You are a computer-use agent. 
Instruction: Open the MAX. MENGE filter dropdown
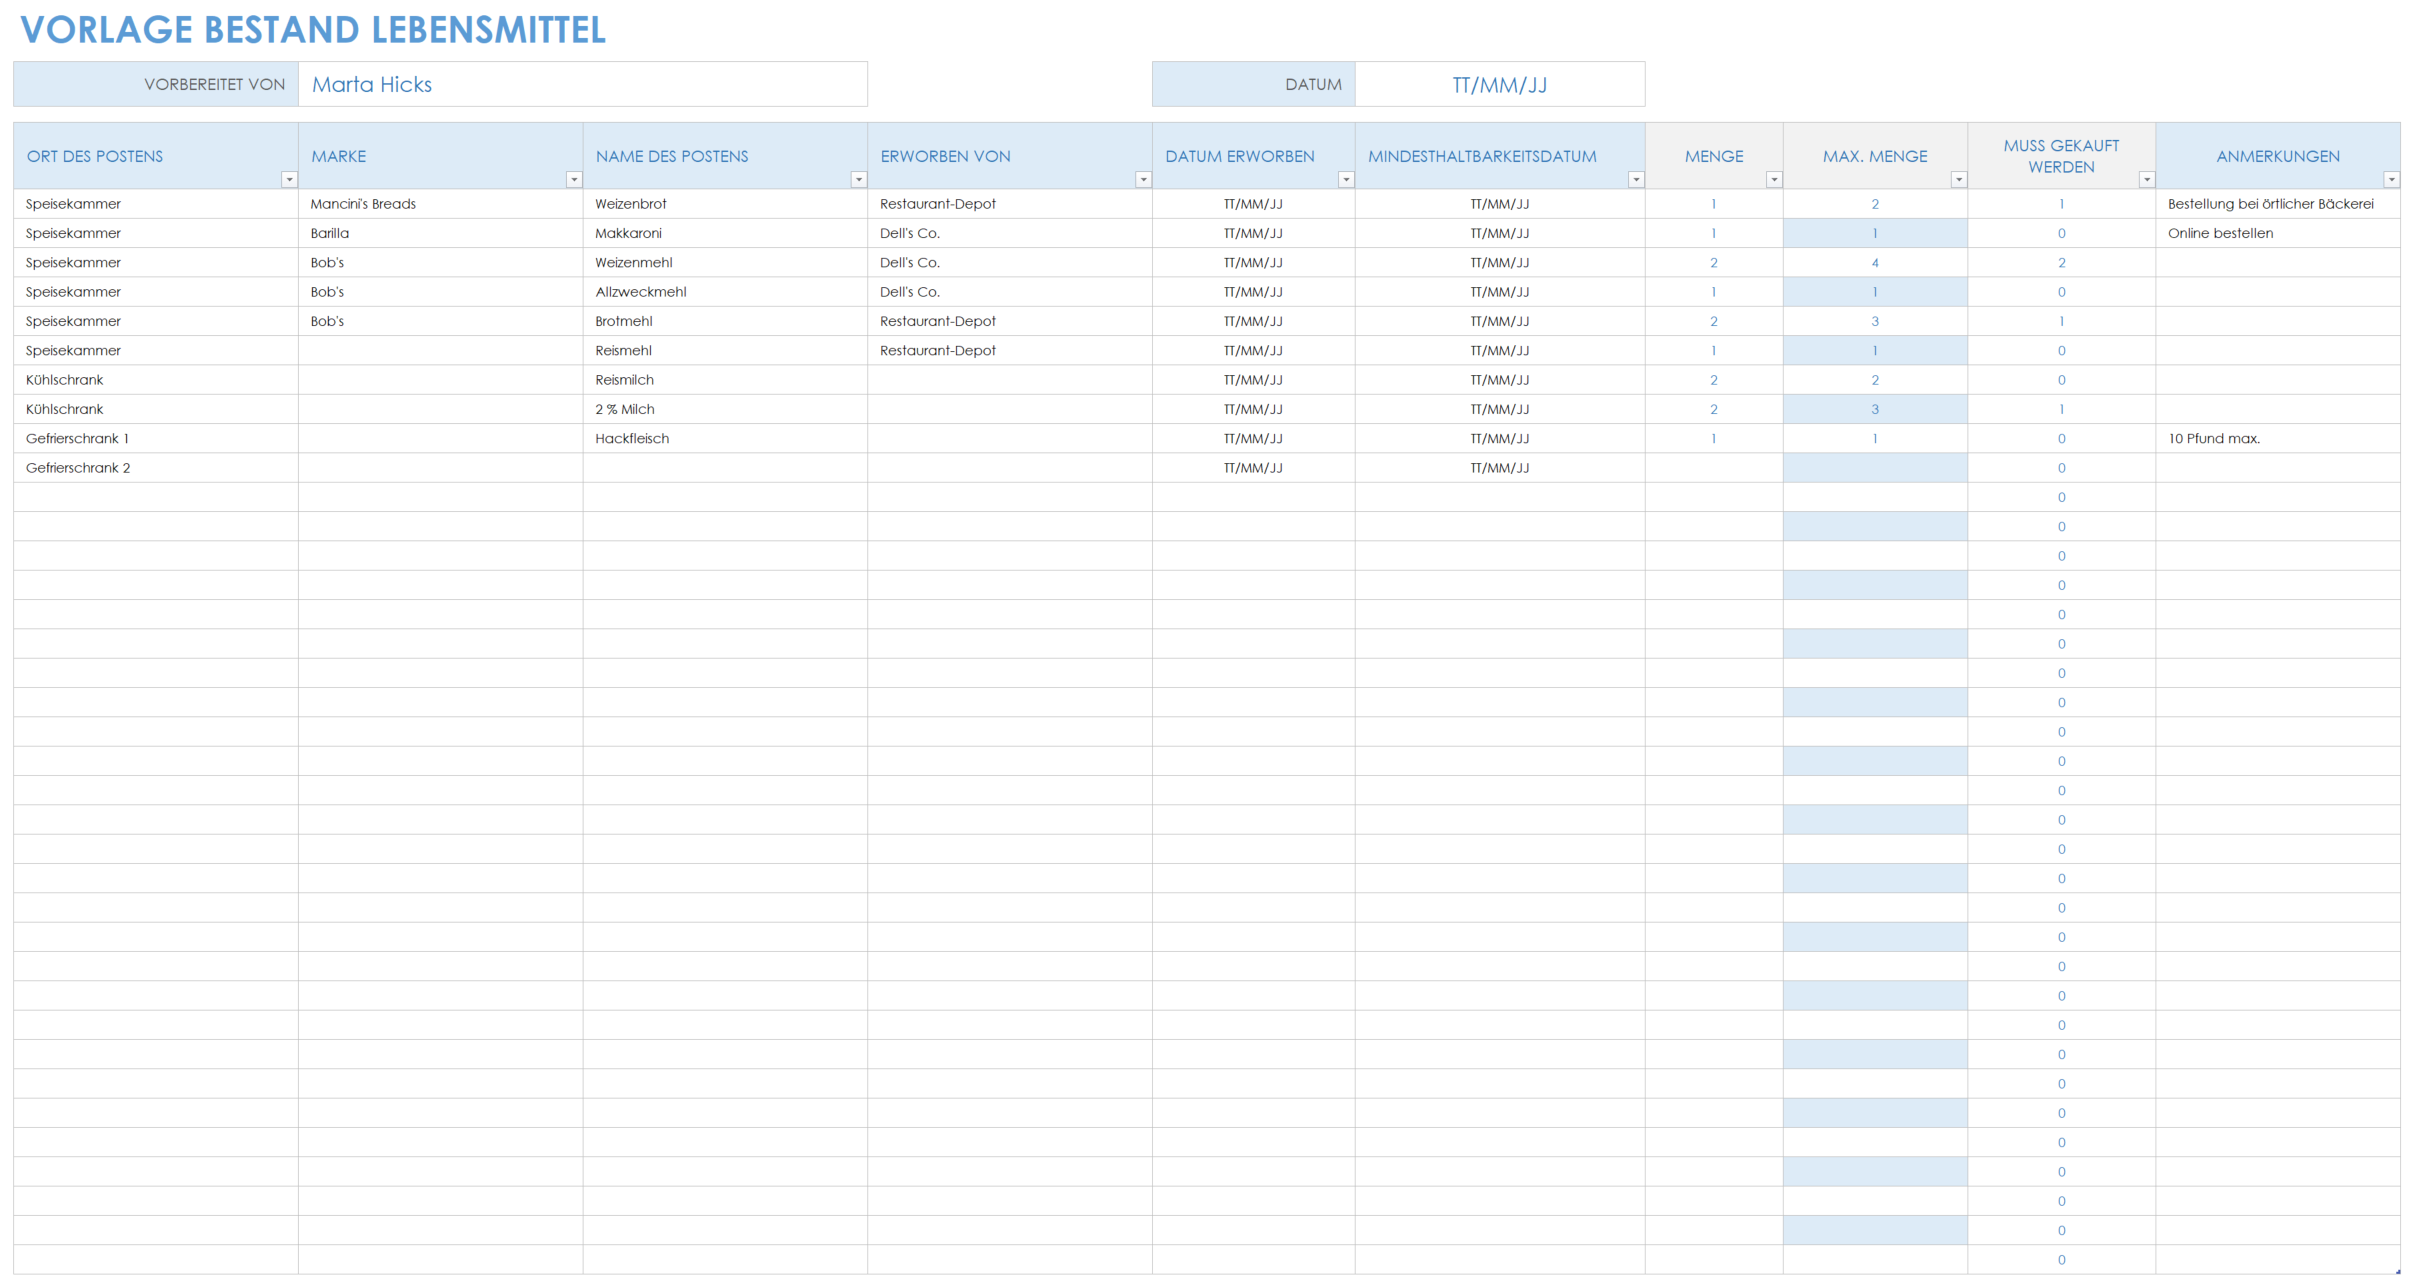tap(1959, 180)
